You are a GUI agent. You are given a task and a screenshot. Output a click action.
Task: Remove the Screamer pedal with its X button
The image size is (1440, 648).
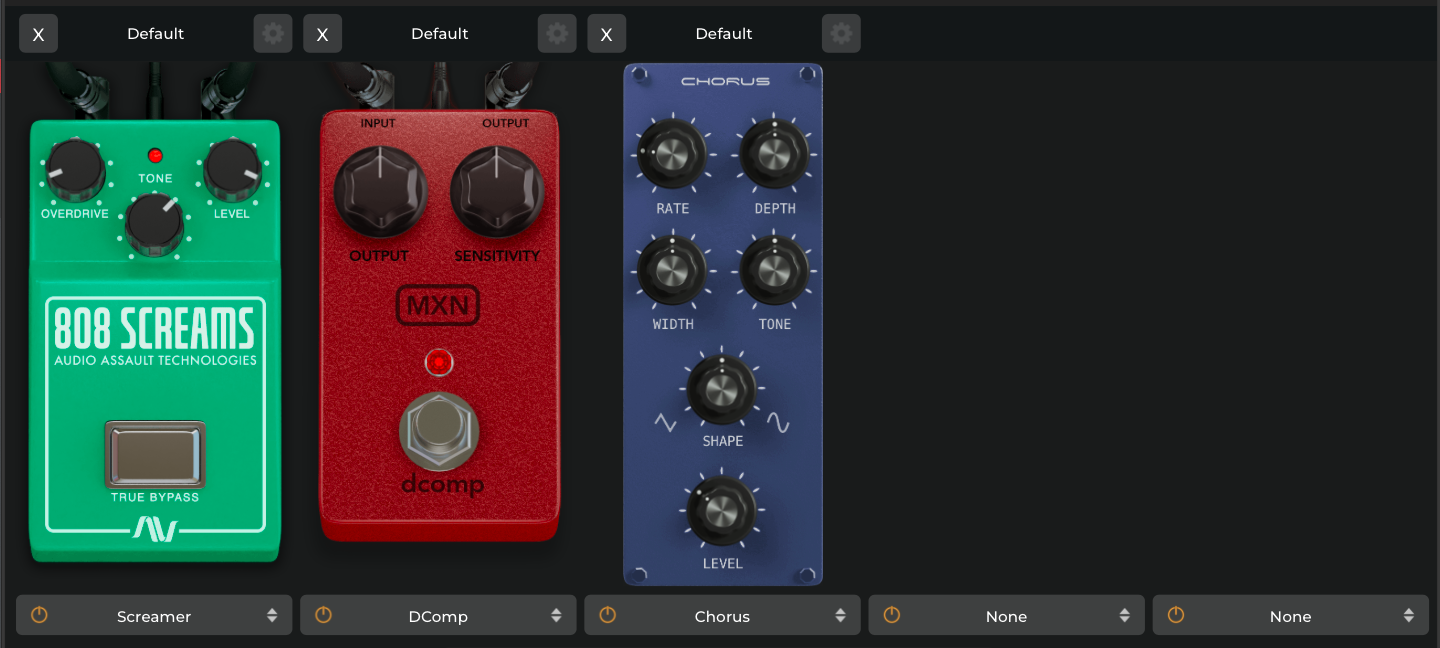click(38, 34)
